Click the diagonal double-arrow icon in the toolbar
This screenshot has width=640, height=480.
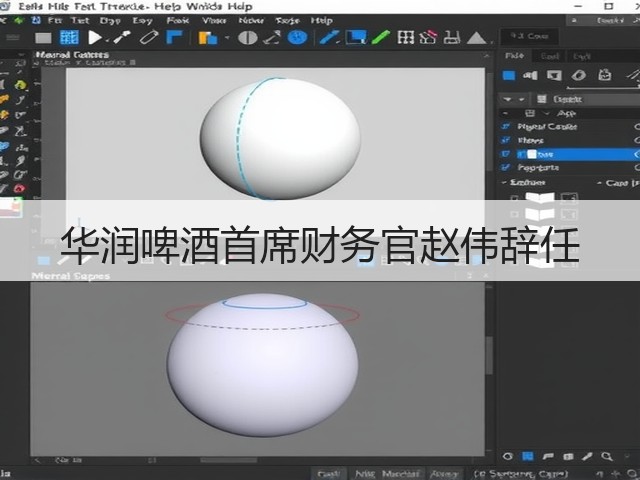(271, 38)
